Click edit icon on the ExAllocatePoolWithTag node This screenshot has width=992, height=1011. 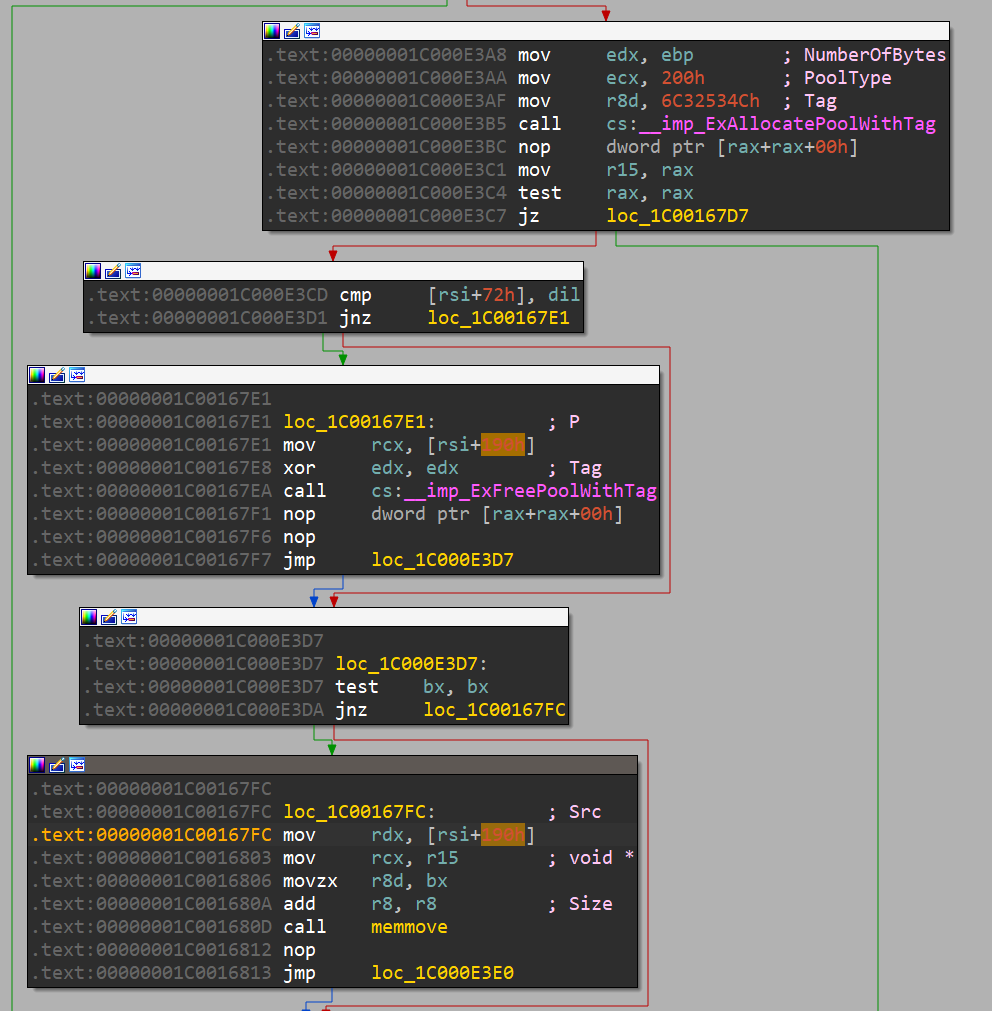pos(292,31)
